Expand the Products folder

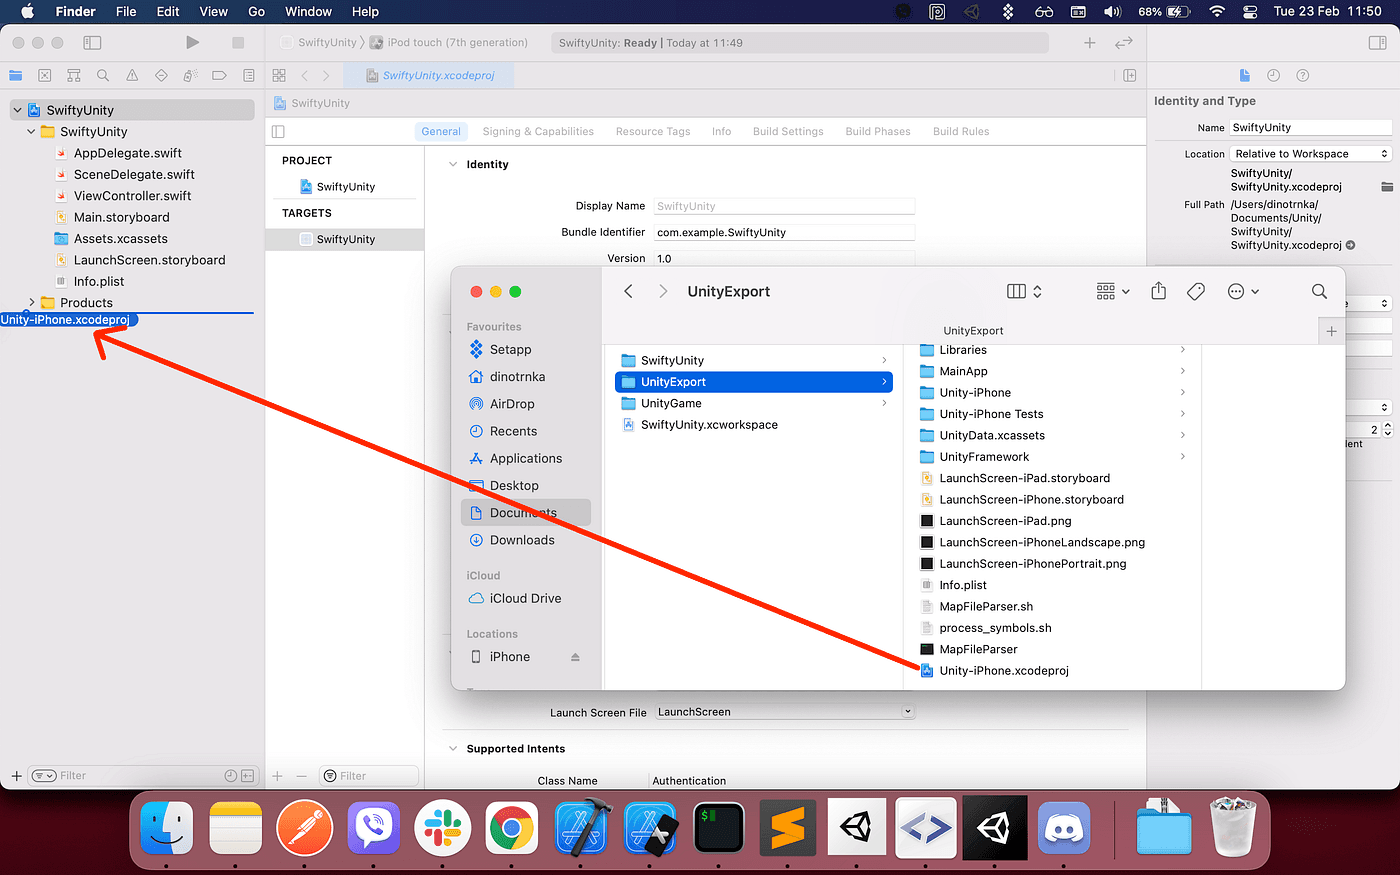click(x=32, y=302)
